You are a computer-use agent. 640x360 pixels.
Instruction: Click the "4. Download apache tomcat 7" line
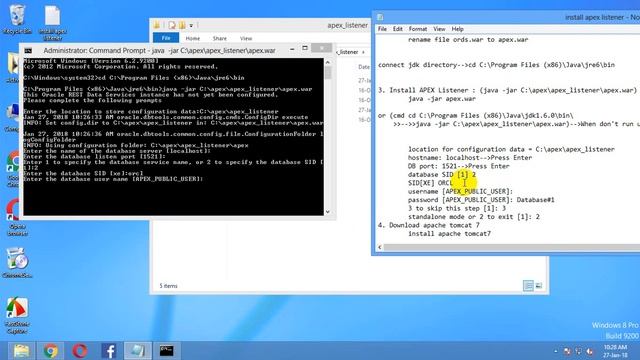click(429, 225)
